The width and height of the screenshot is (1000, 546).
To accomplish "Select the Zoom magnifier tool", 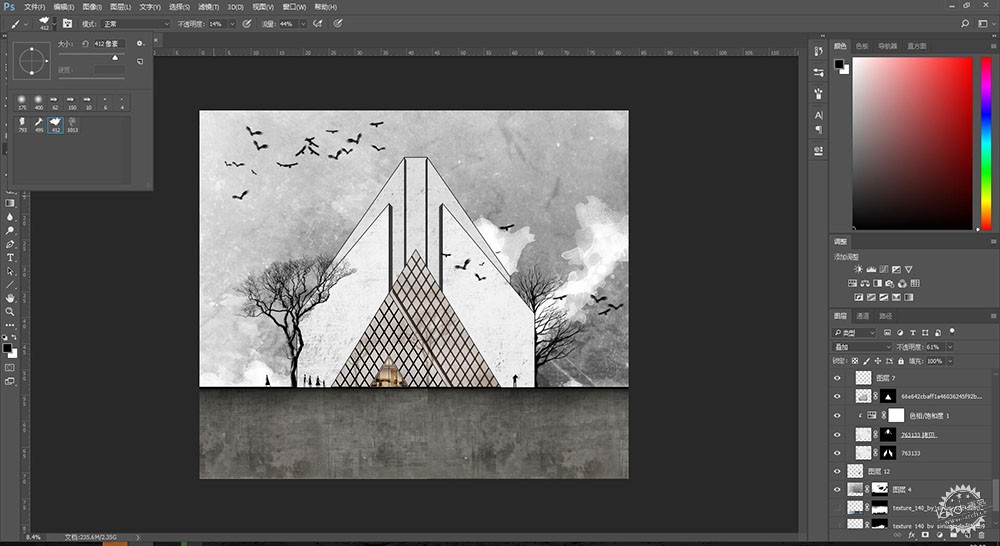I will click(x=10, y=312).
